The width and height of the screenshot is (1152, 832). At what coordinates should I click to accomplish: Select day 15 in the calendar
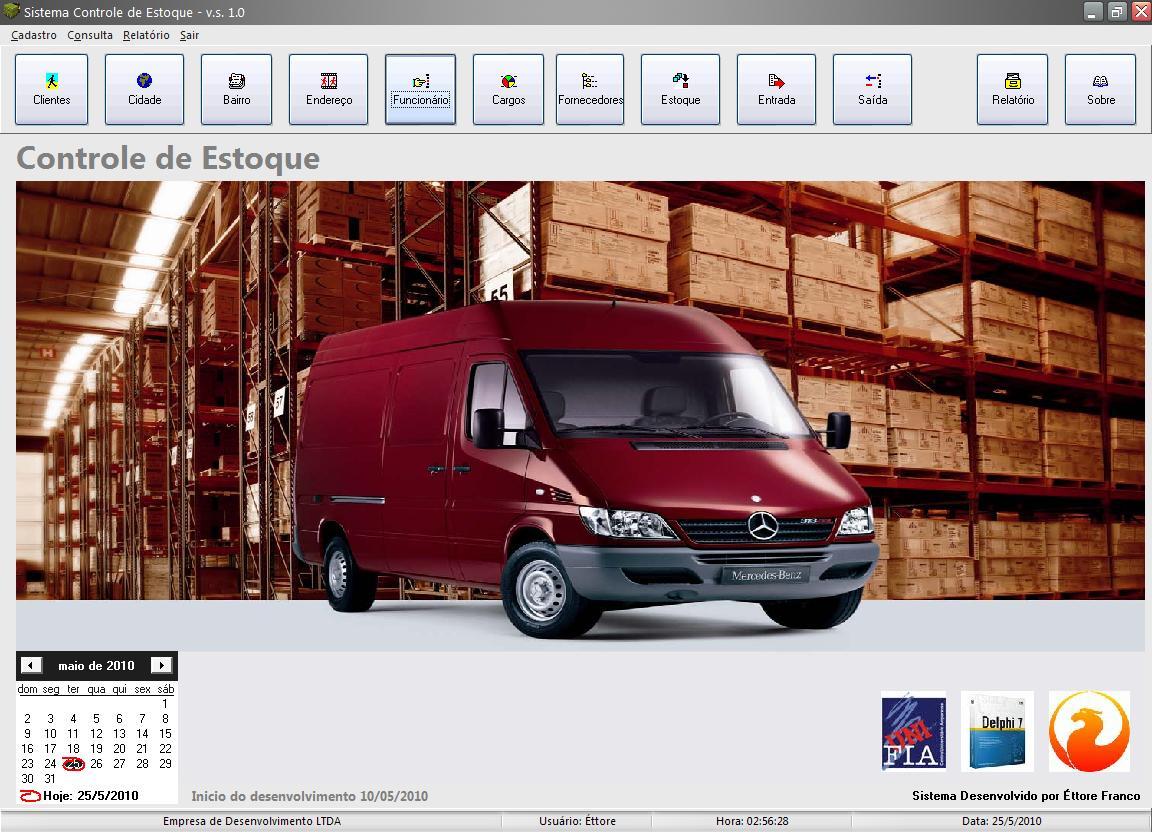pyautogui.click(x=165, y=734)
